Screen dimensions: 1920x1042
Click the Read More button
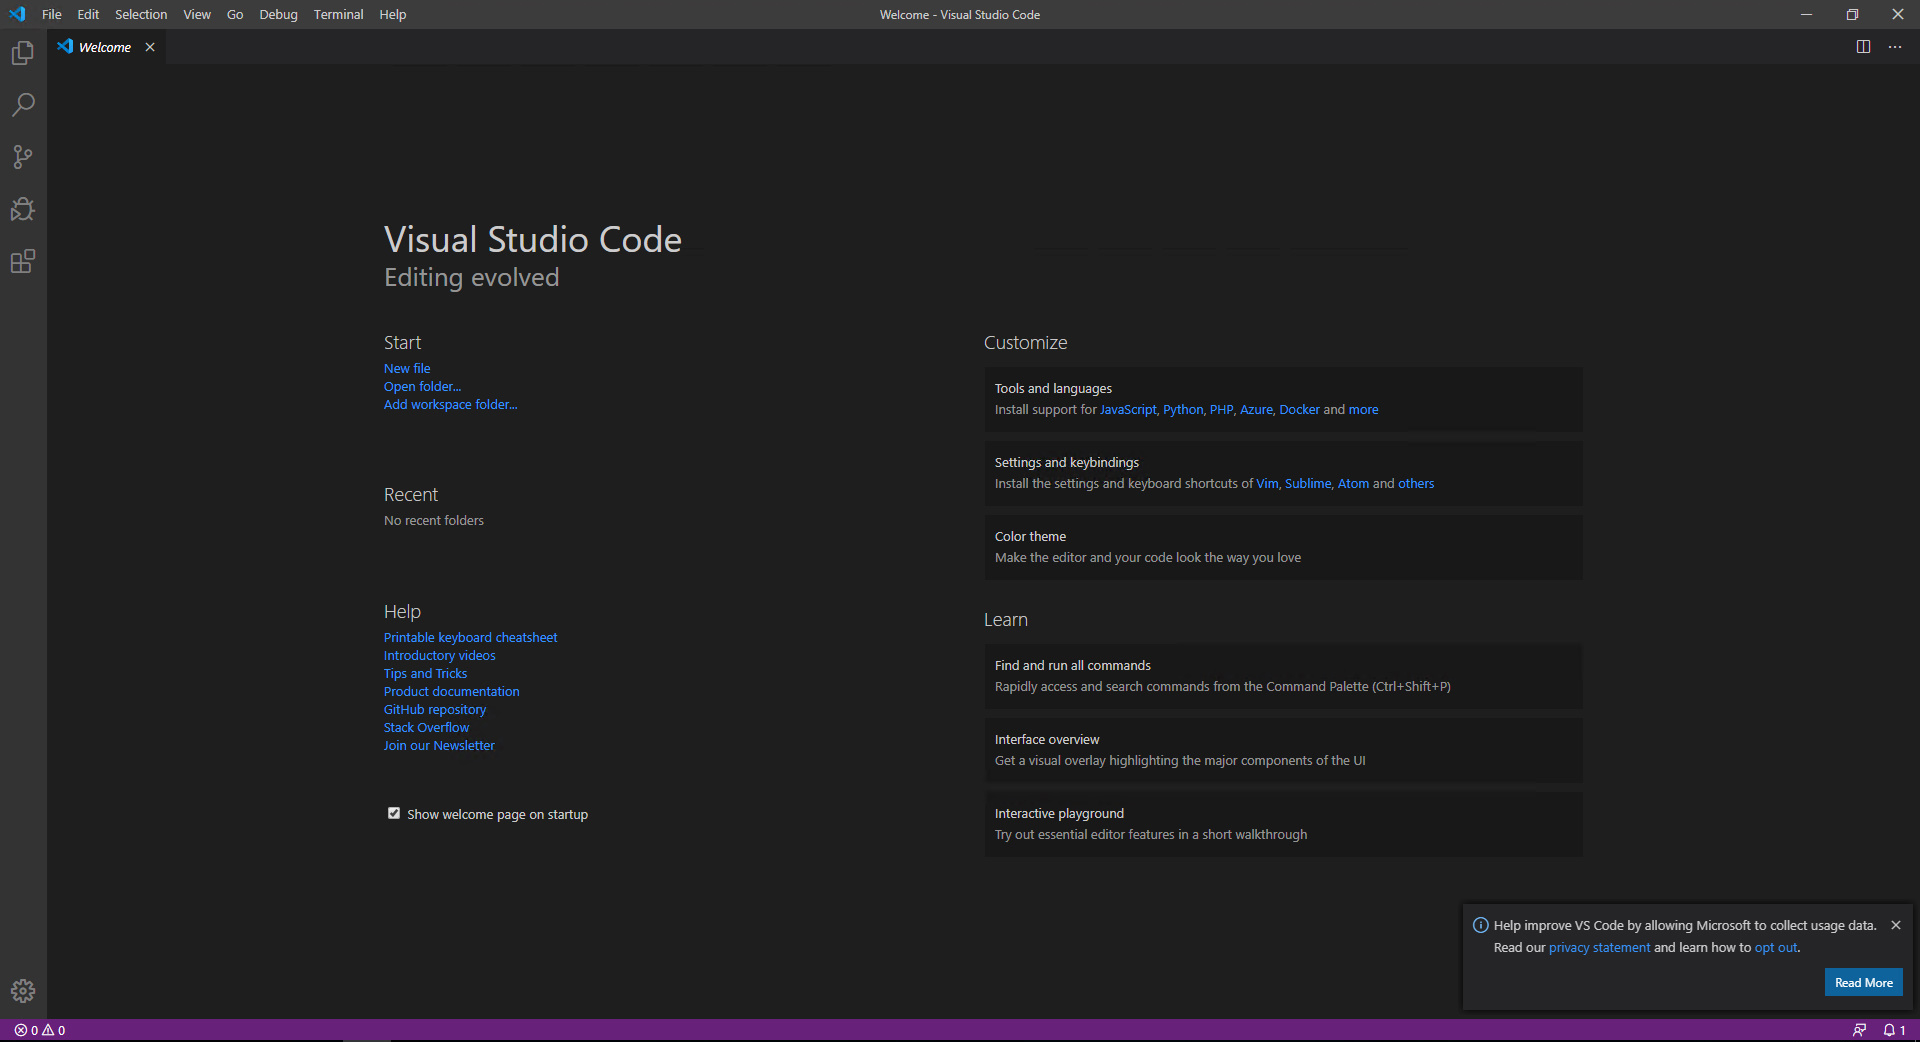(1863, 982)
